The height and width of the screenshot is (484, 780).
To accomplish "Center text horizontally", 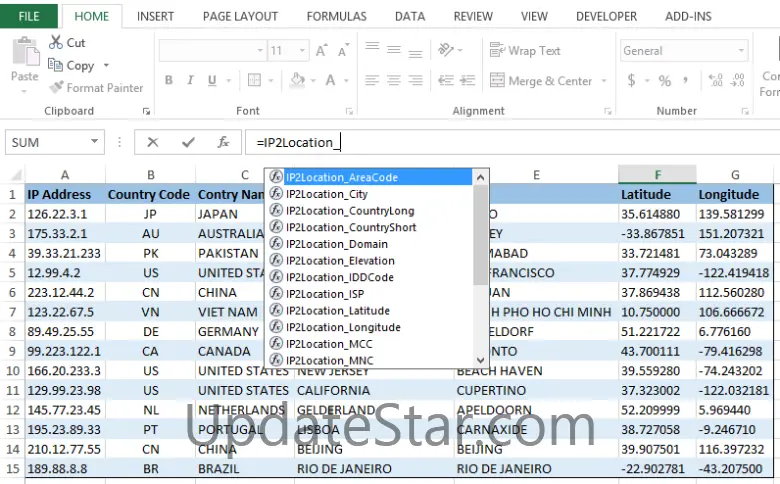I will (x=394, y=80).
